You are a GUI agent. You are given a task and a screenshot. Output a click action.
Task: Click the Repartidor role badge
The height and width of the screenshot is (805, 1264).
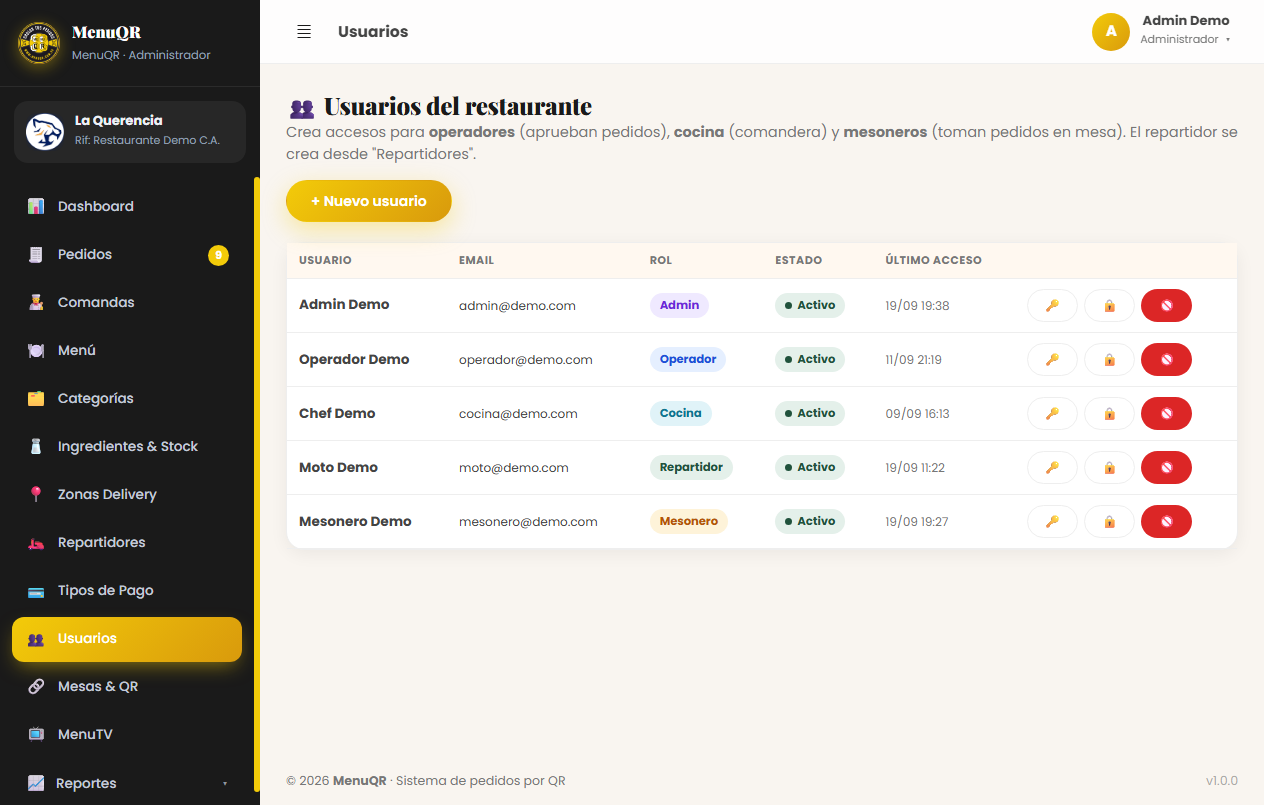click(x=691, y=467)
